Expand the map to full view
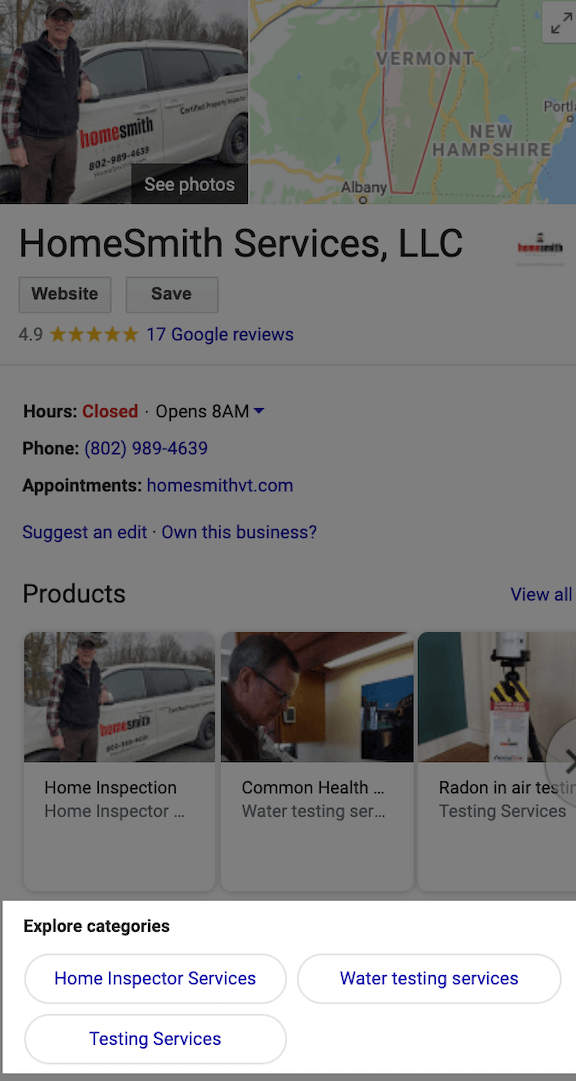The width and height of the screenshot is (576, 1081). (x=560, y=23)
